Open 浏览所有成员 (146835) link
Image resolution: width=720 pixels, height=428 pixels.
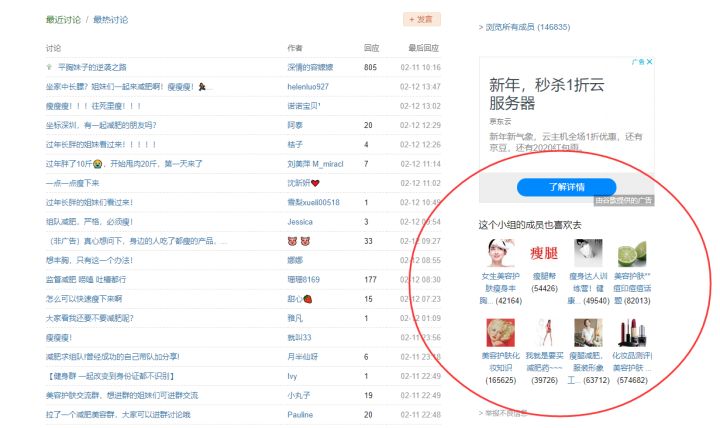click(527, 28)
